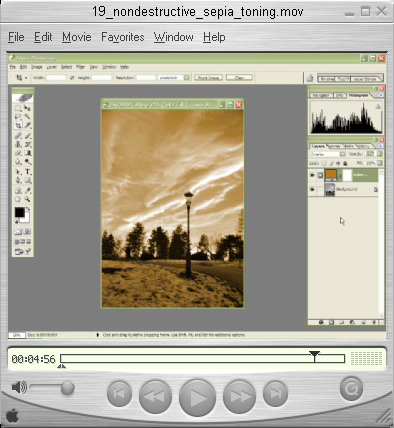
Task: Click Jump to ImageReady icon
Action: pyautogui.click(x=23, y=252)
